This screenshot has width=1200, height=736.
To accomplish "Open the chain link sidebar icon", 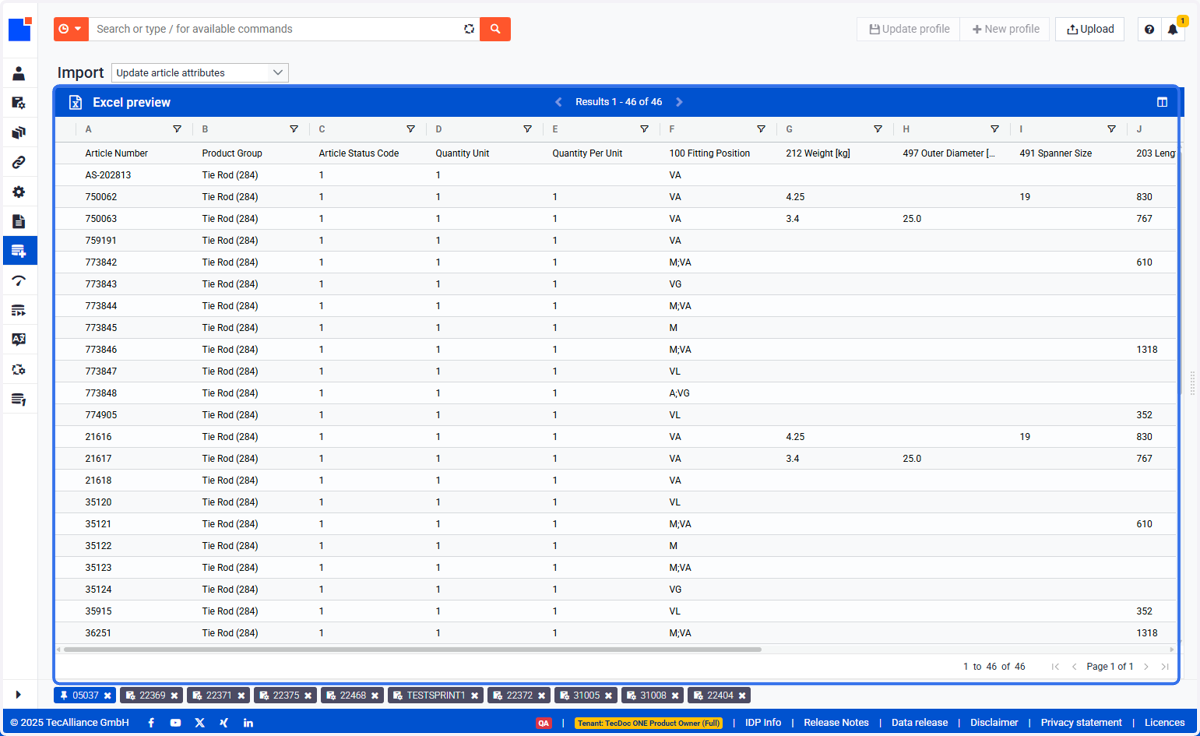I will 18,162.
